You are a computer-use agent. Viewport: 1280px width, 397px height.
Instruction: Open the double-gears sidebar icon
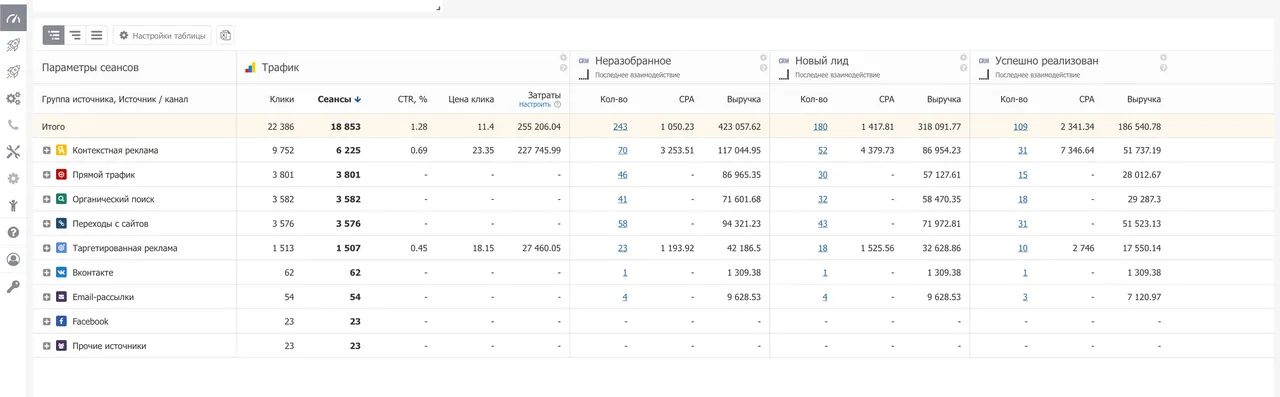13,98
